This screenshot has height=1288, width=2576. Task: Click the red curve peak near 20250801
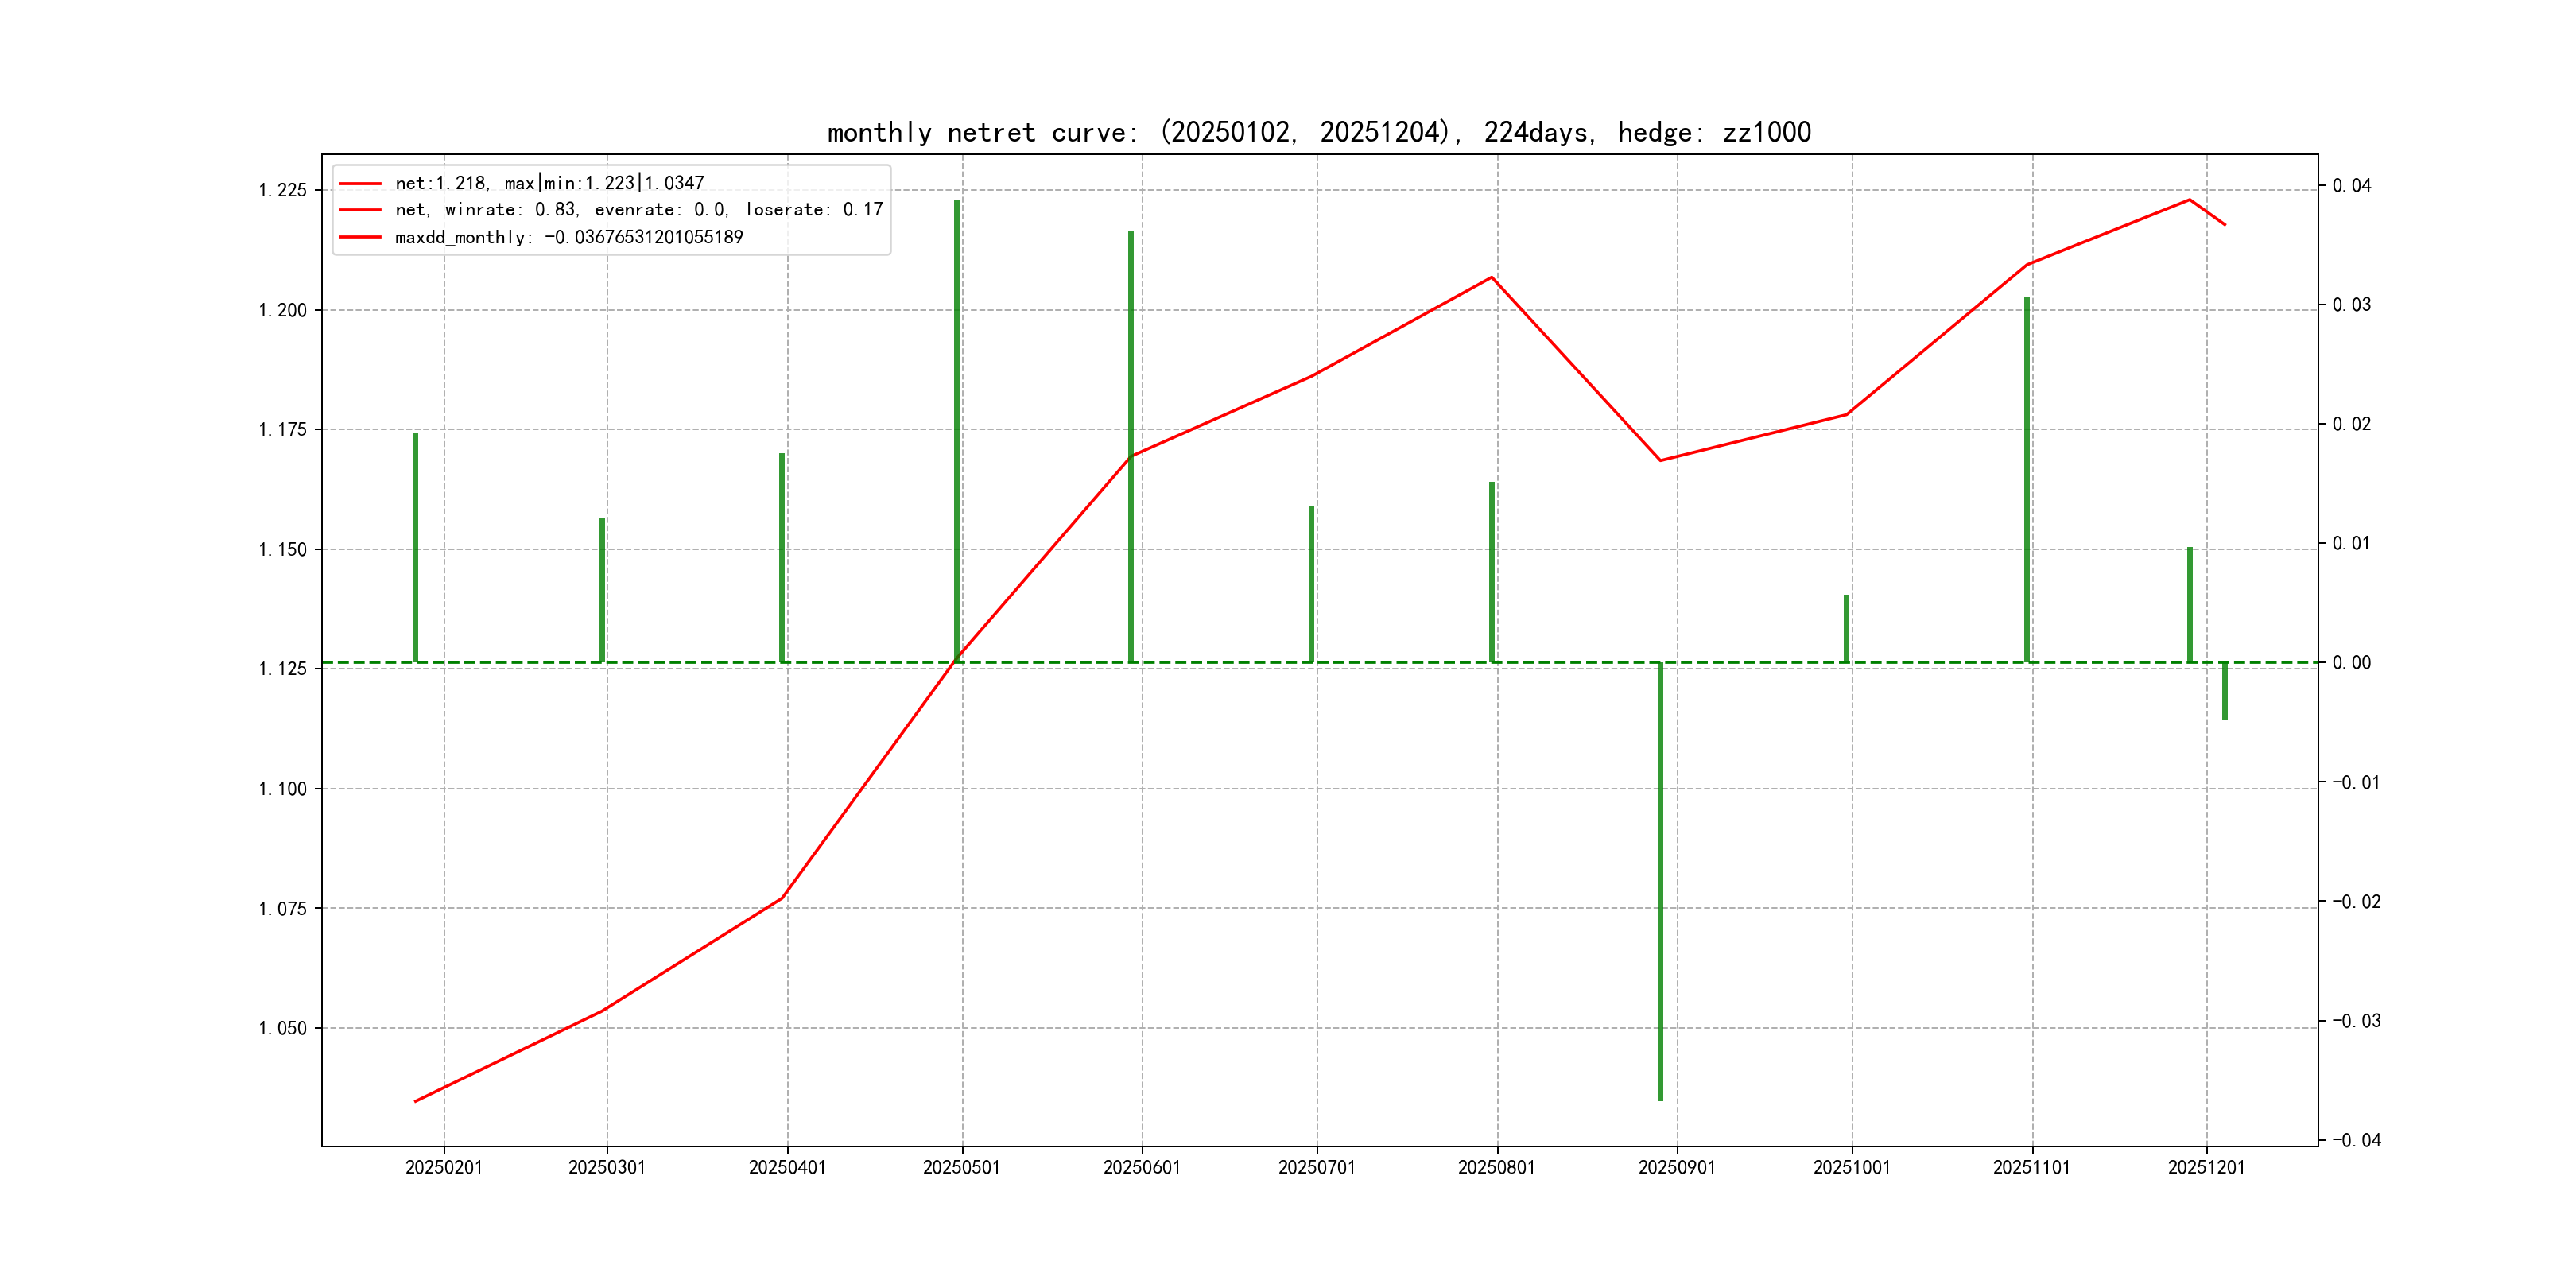click(1492, 277)
